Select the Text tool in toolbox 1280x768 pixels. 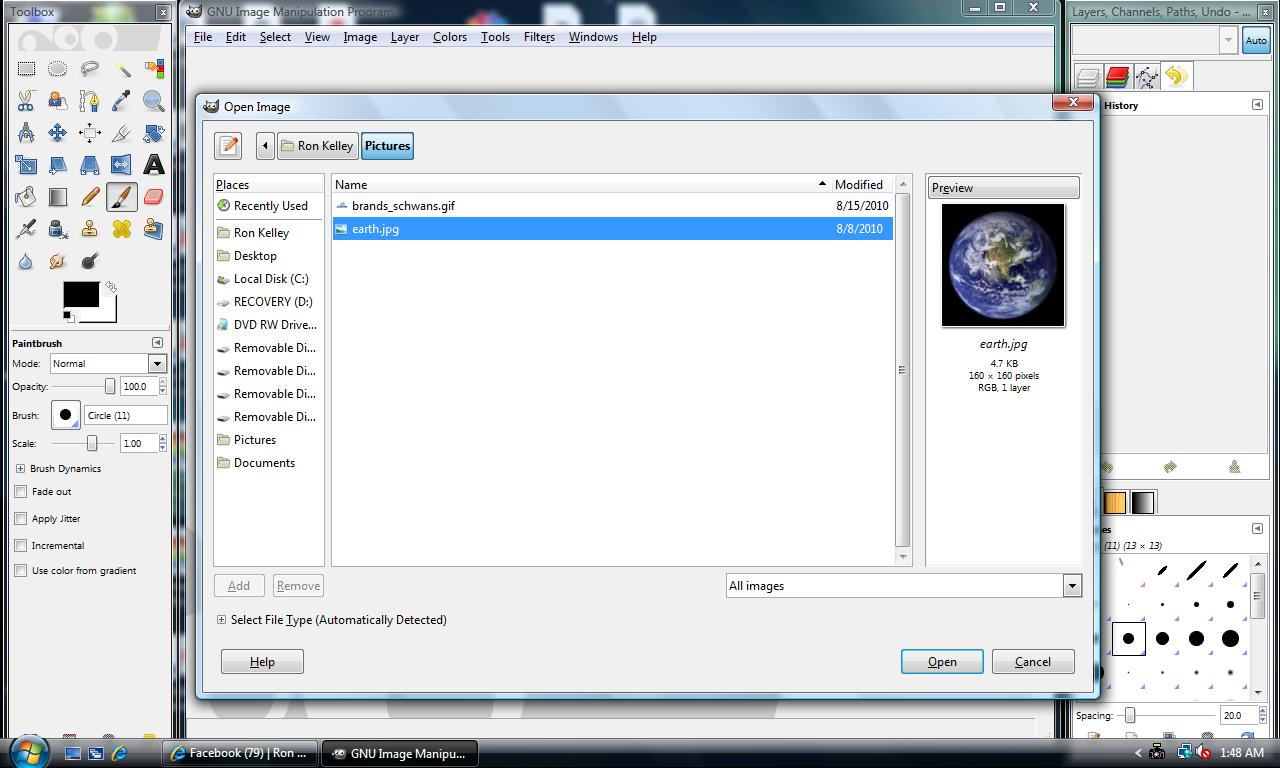click(153, 165)
